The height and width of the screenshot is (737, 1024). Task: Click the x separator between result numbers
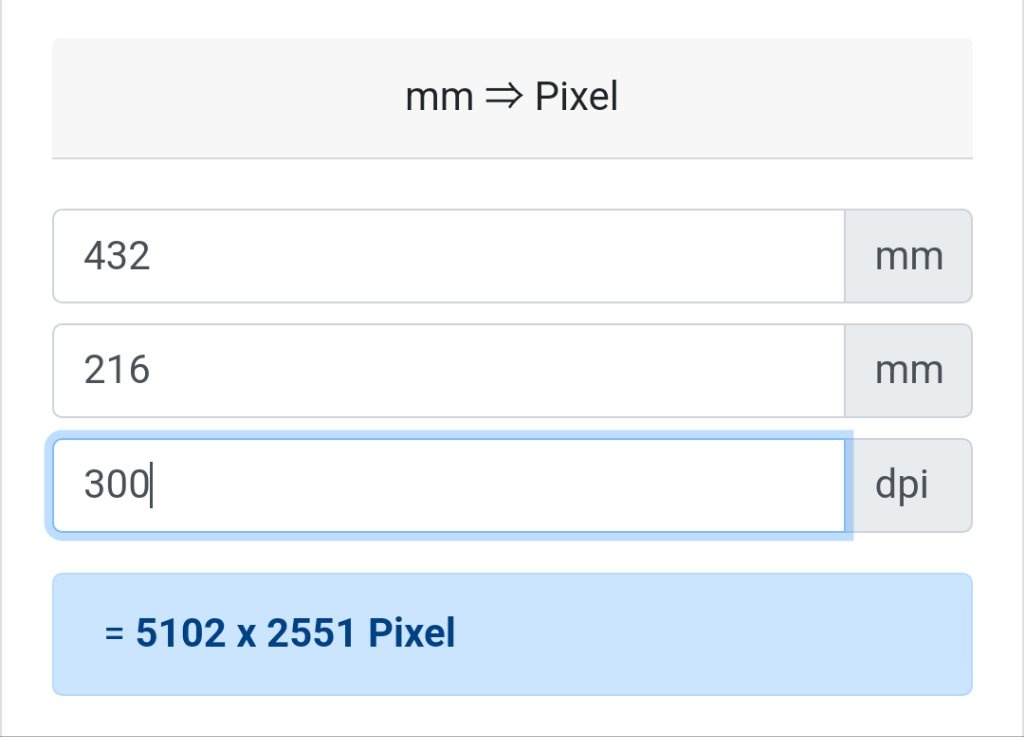coord(246,636)
